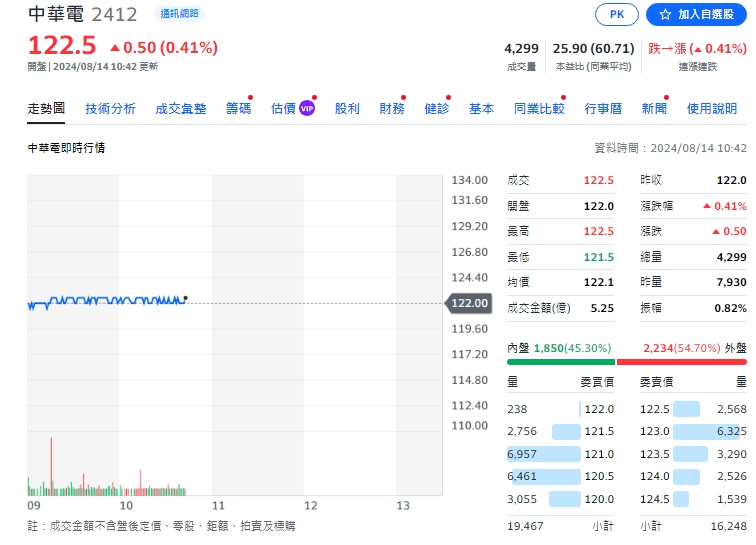Open the 基本 tab
Image resolution: width=756 pixels, height=545 pixels.
[x=482, y=109]
